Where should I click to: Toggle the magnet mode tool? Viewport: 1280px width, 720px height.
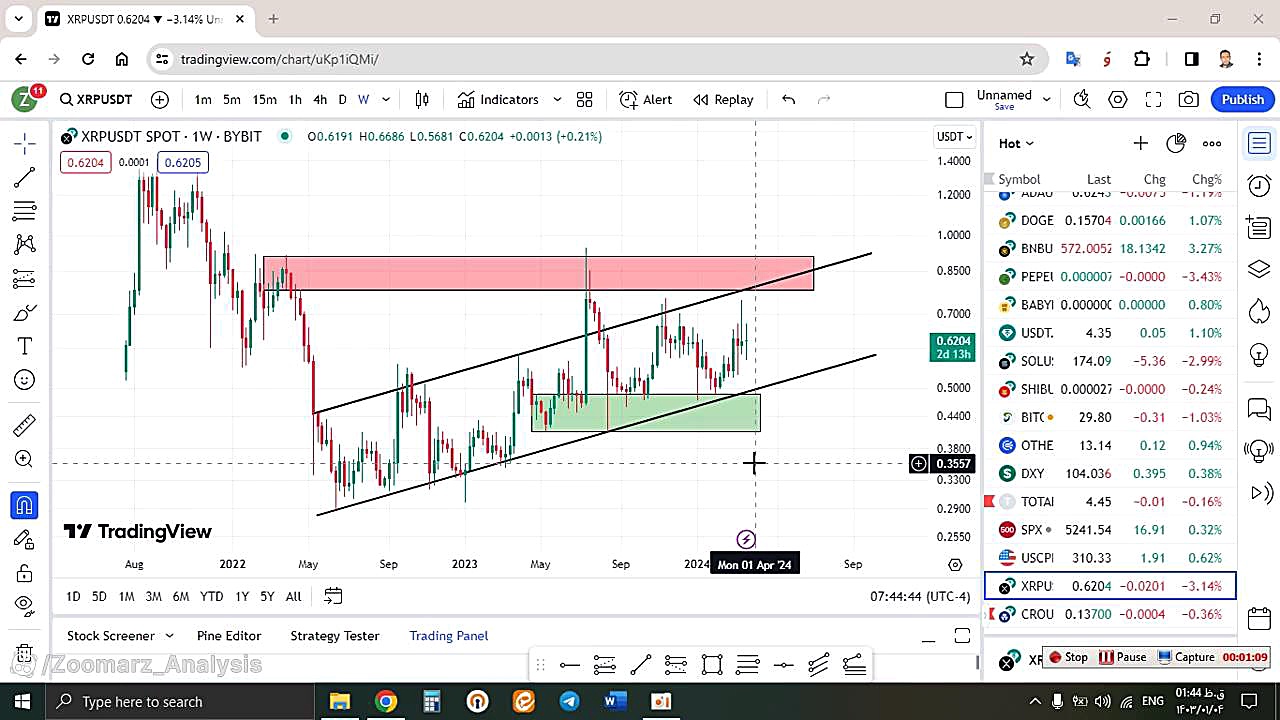pos(25,505)
